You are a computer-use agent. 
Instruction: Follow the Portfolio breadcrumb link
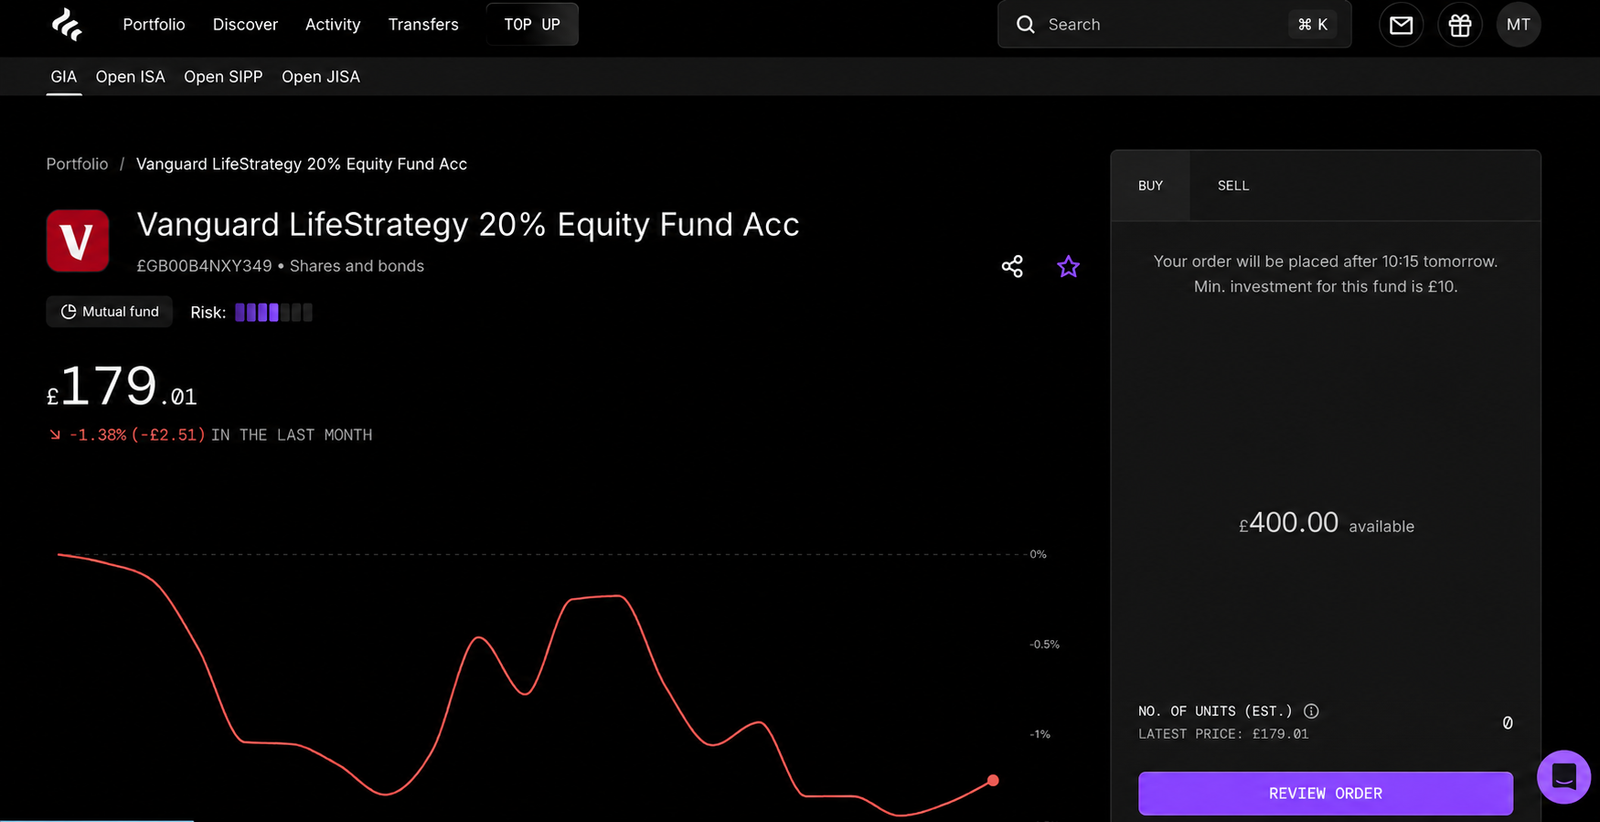[x=77, y=164]
